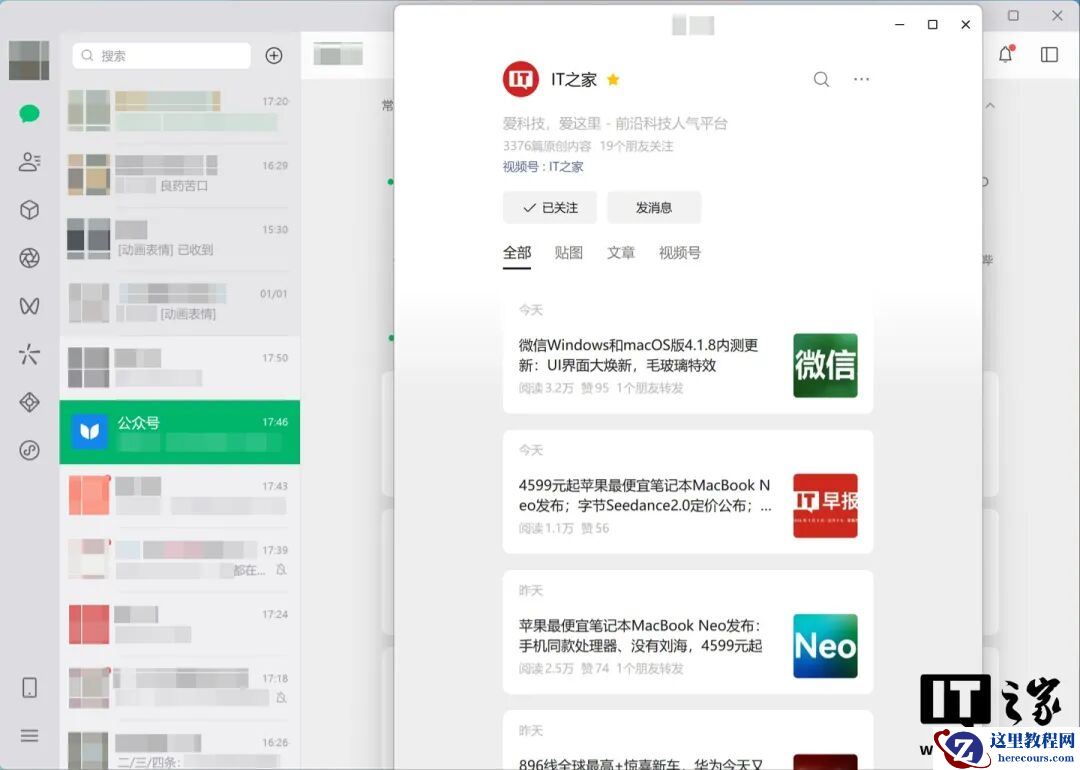Click the user avatar at the top of the sidebar
This screenshot has width=1080, height=770.
[29, 60]
